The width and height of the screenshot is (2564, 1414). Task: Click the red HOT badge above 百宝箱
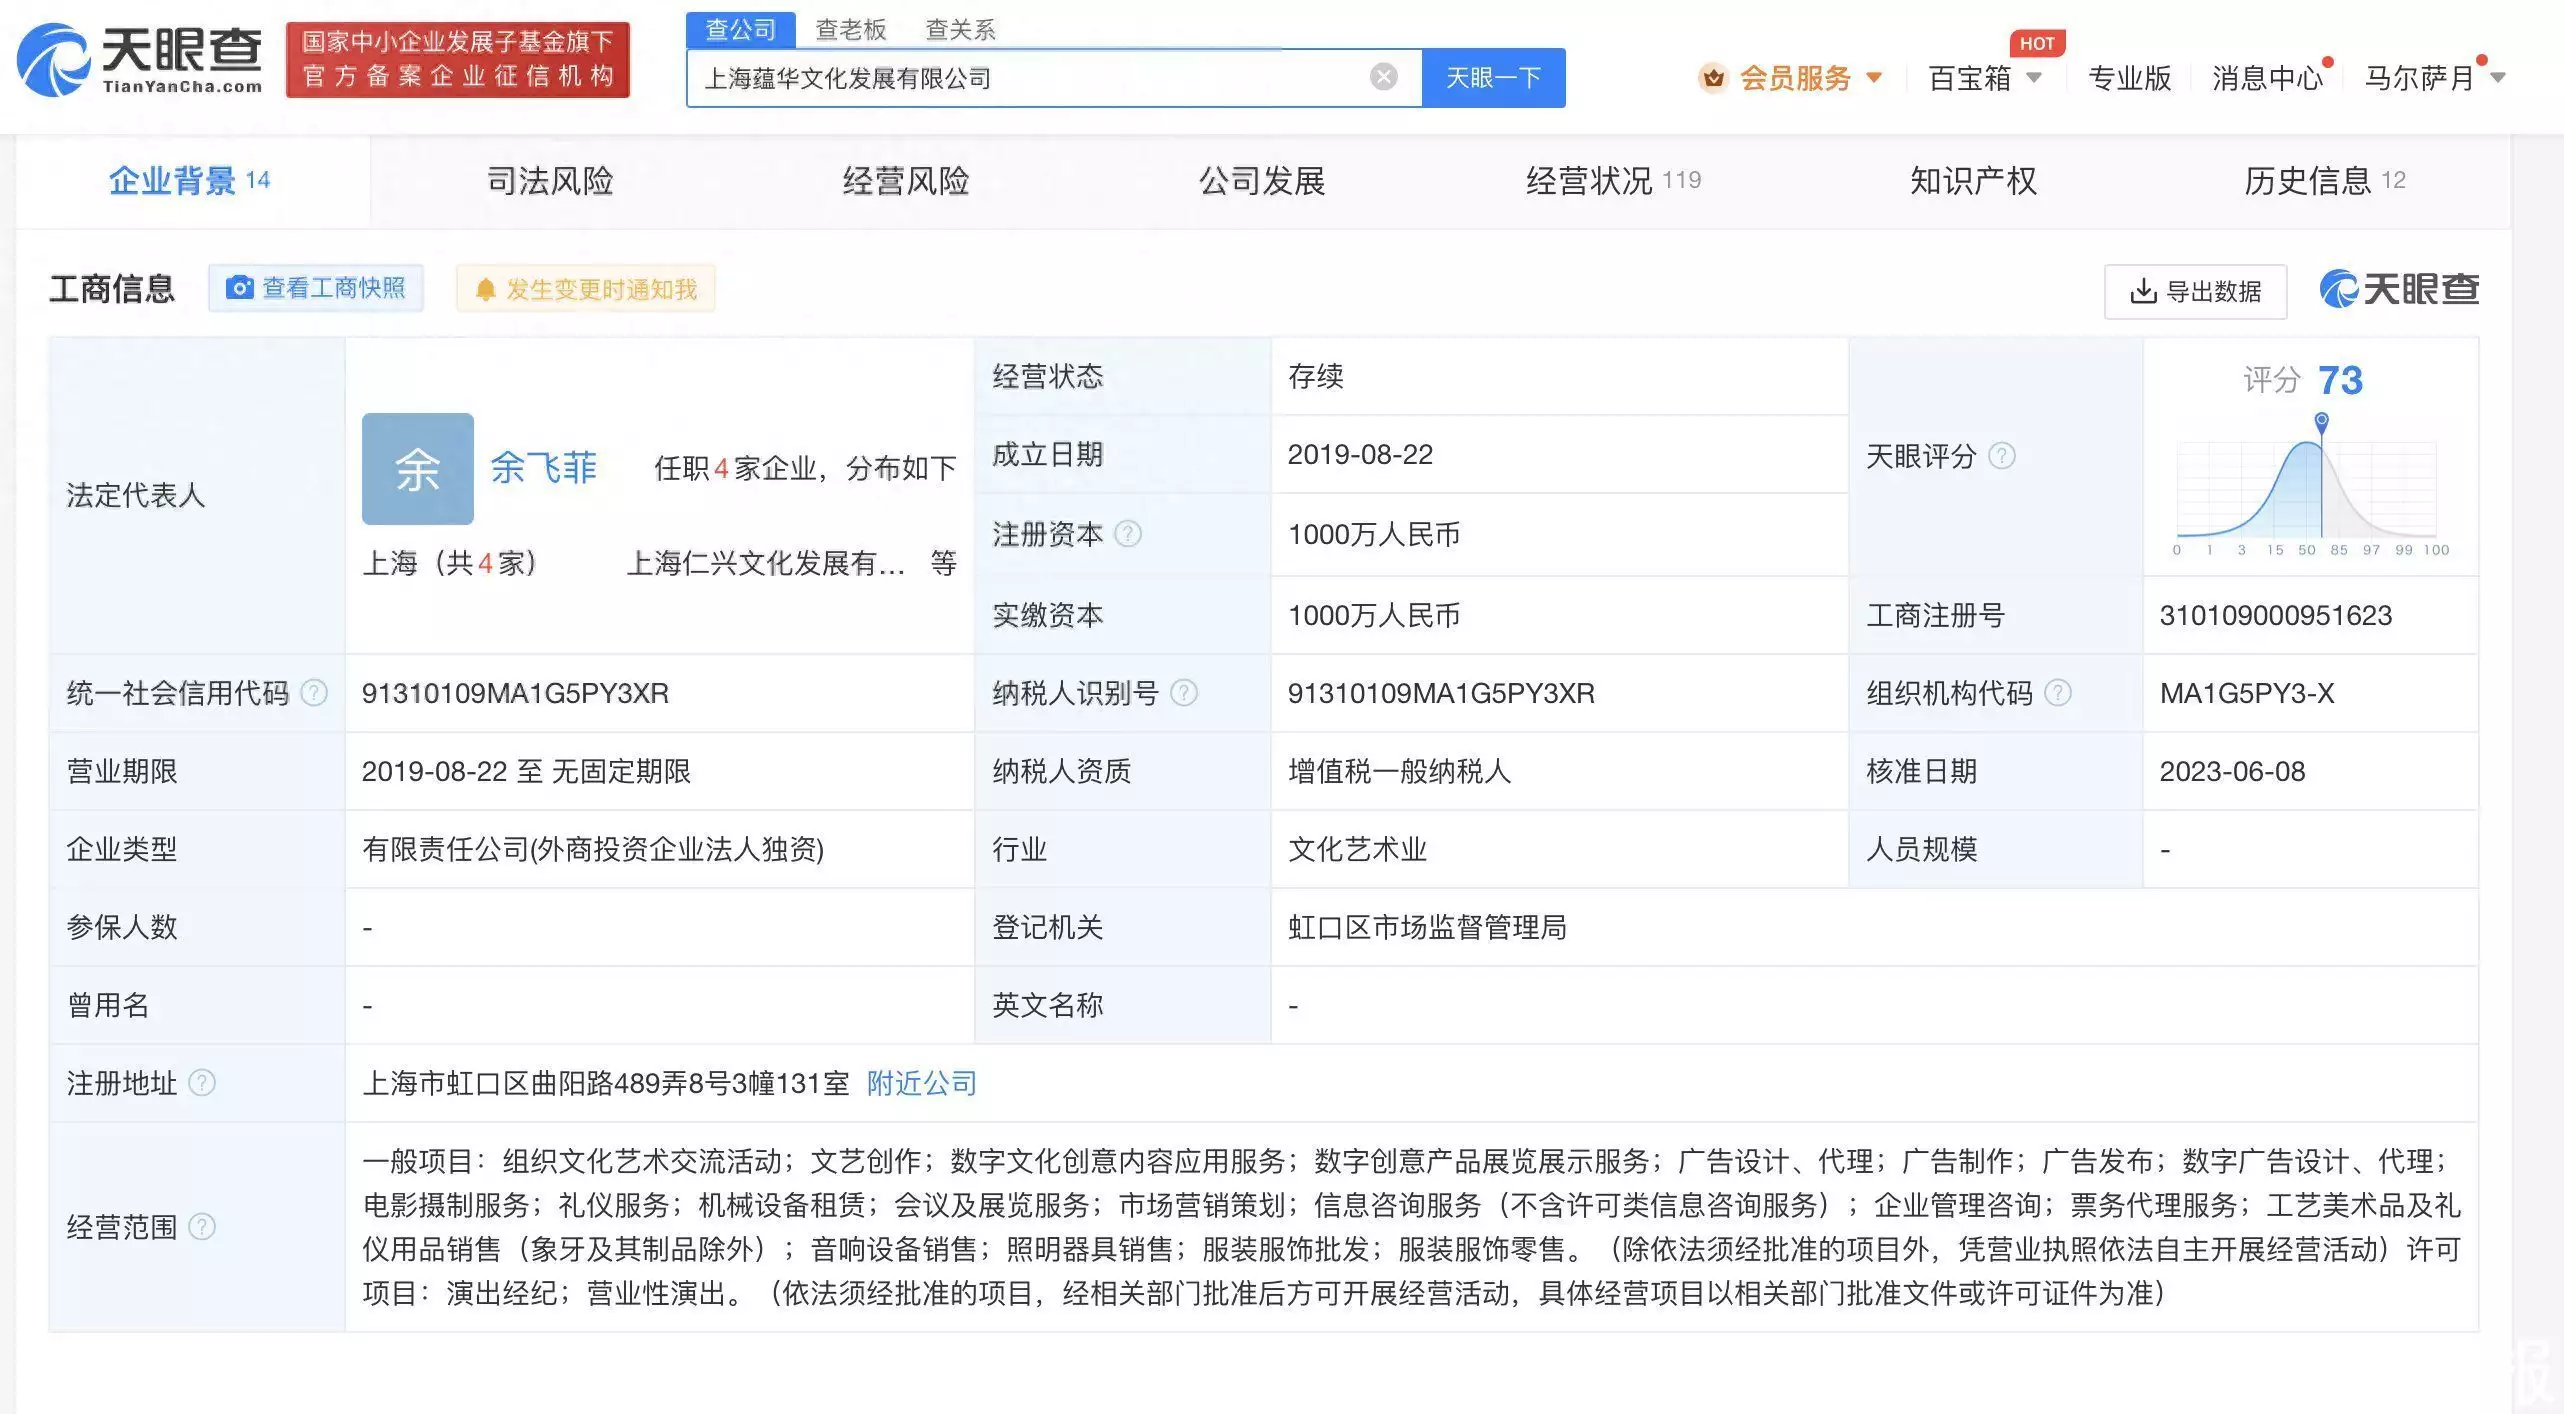coord(2037,43)
